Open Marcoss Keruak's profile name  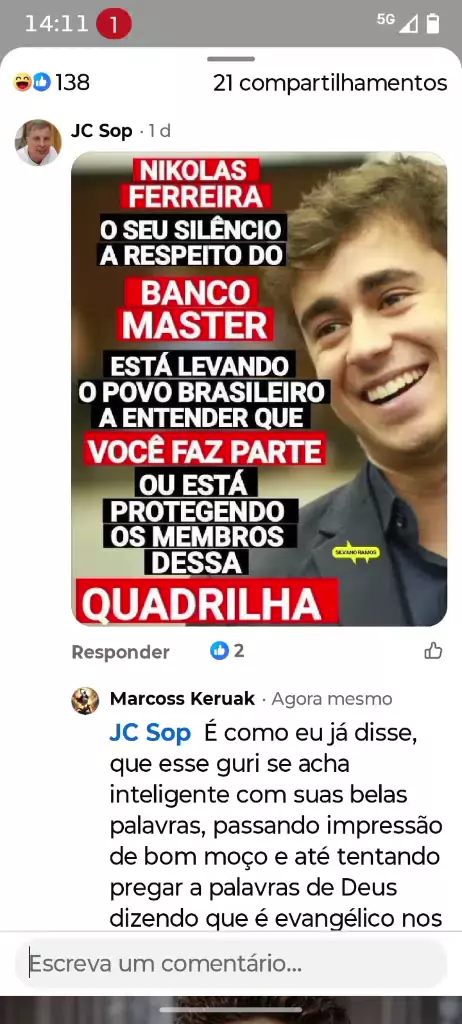[x=182, y=699]
